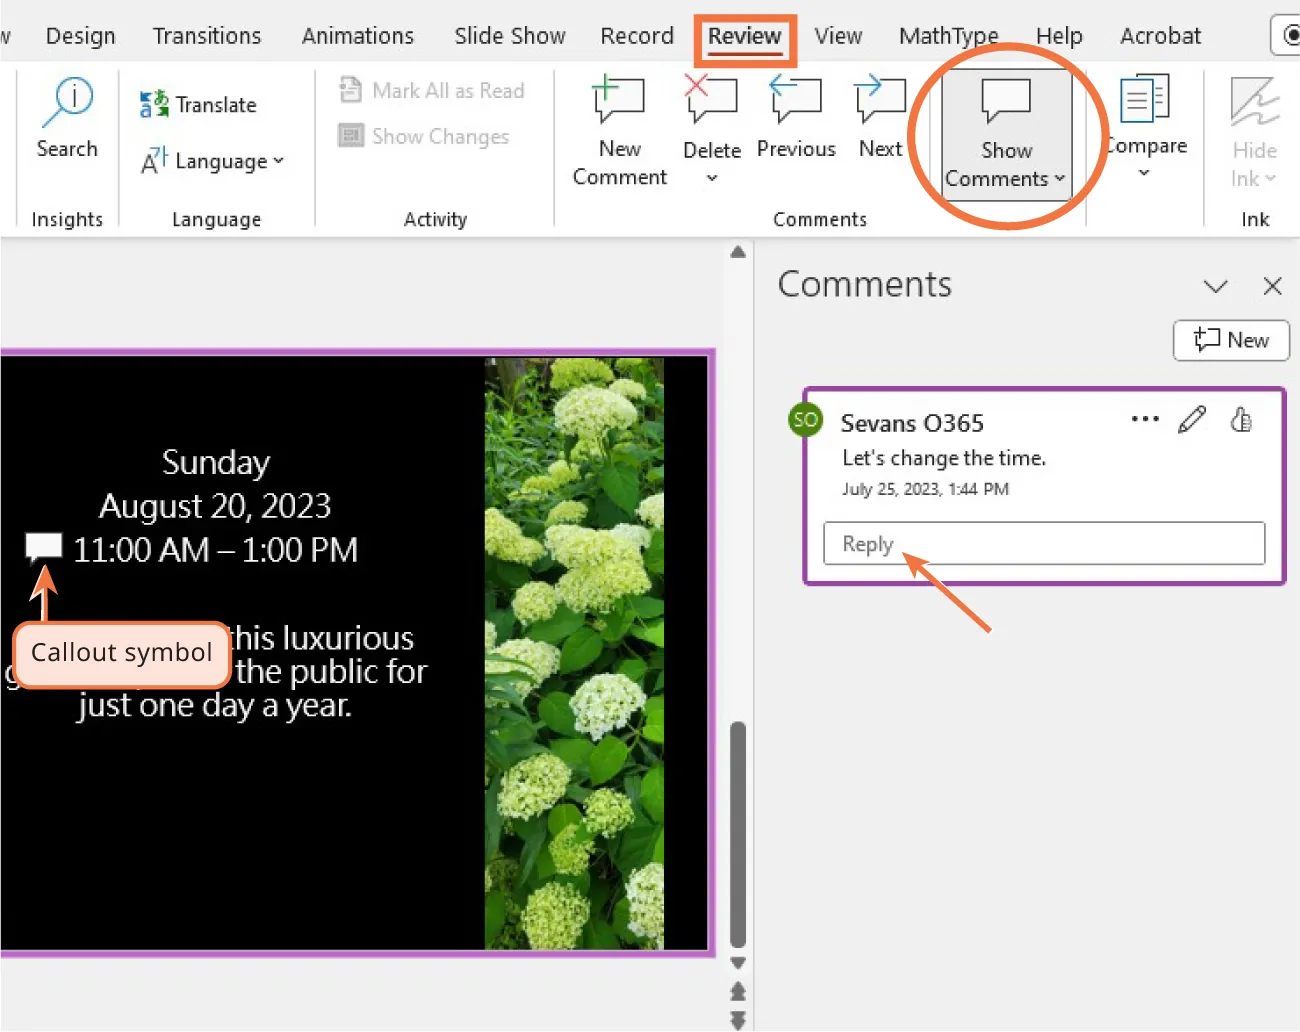Click the comment callout symbol on the slide
Viewport: 1300px width, 1032px height.
click(x=43, y=547)
